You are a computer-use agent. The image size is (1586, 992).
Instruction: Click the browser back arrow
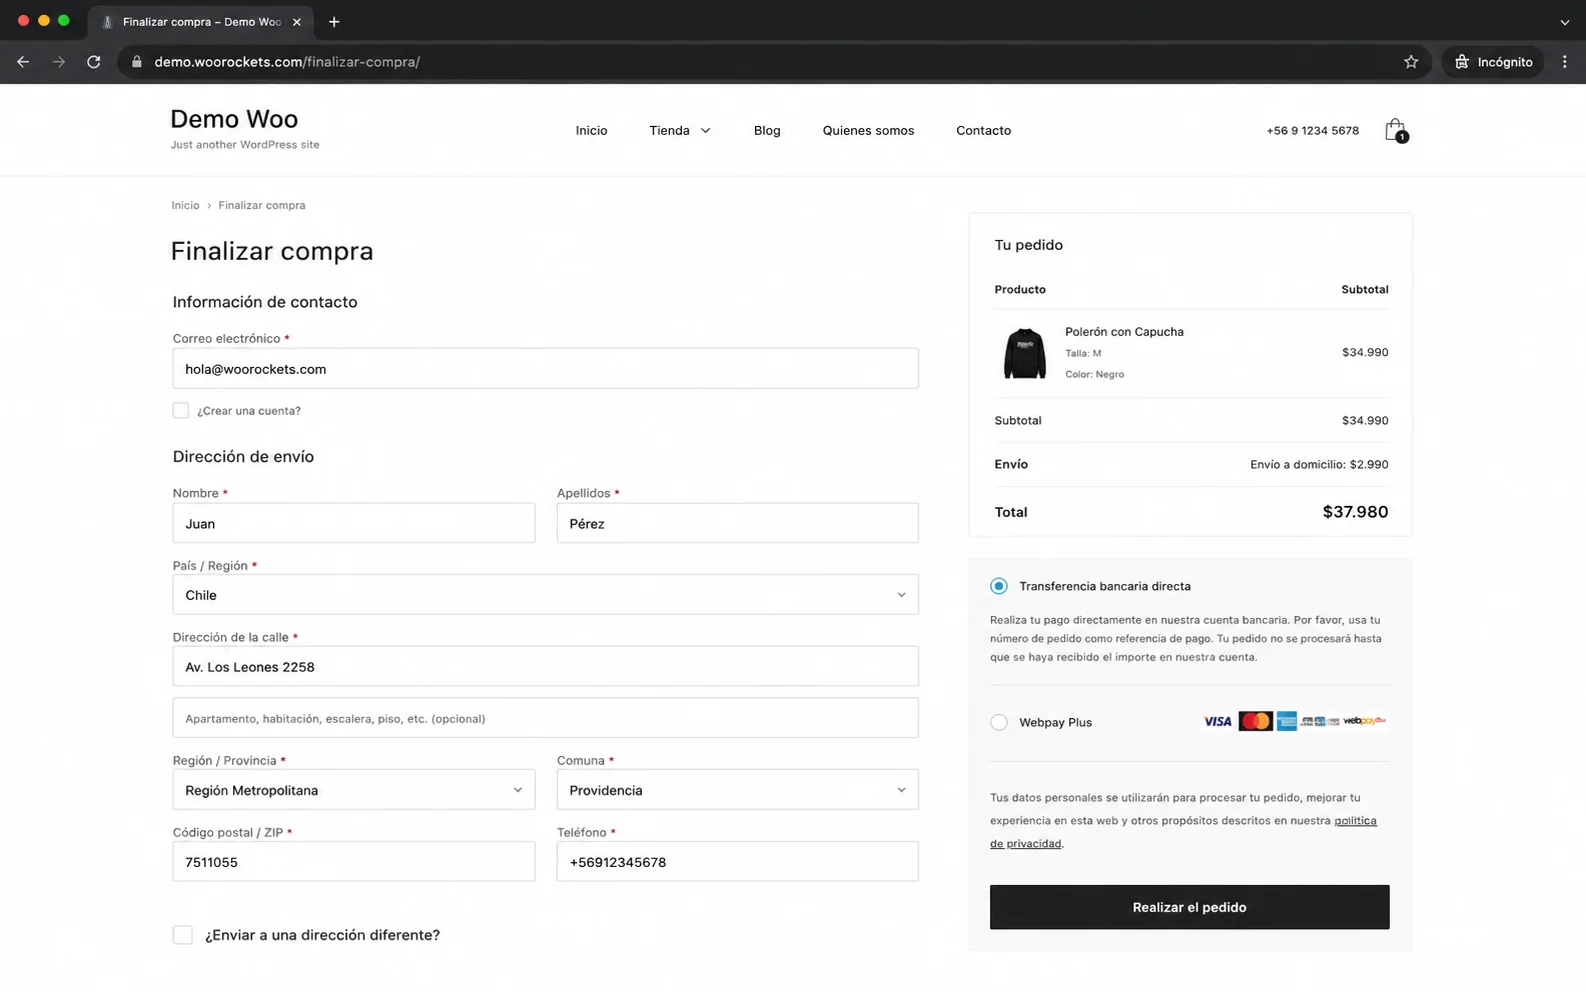[23, 62]
